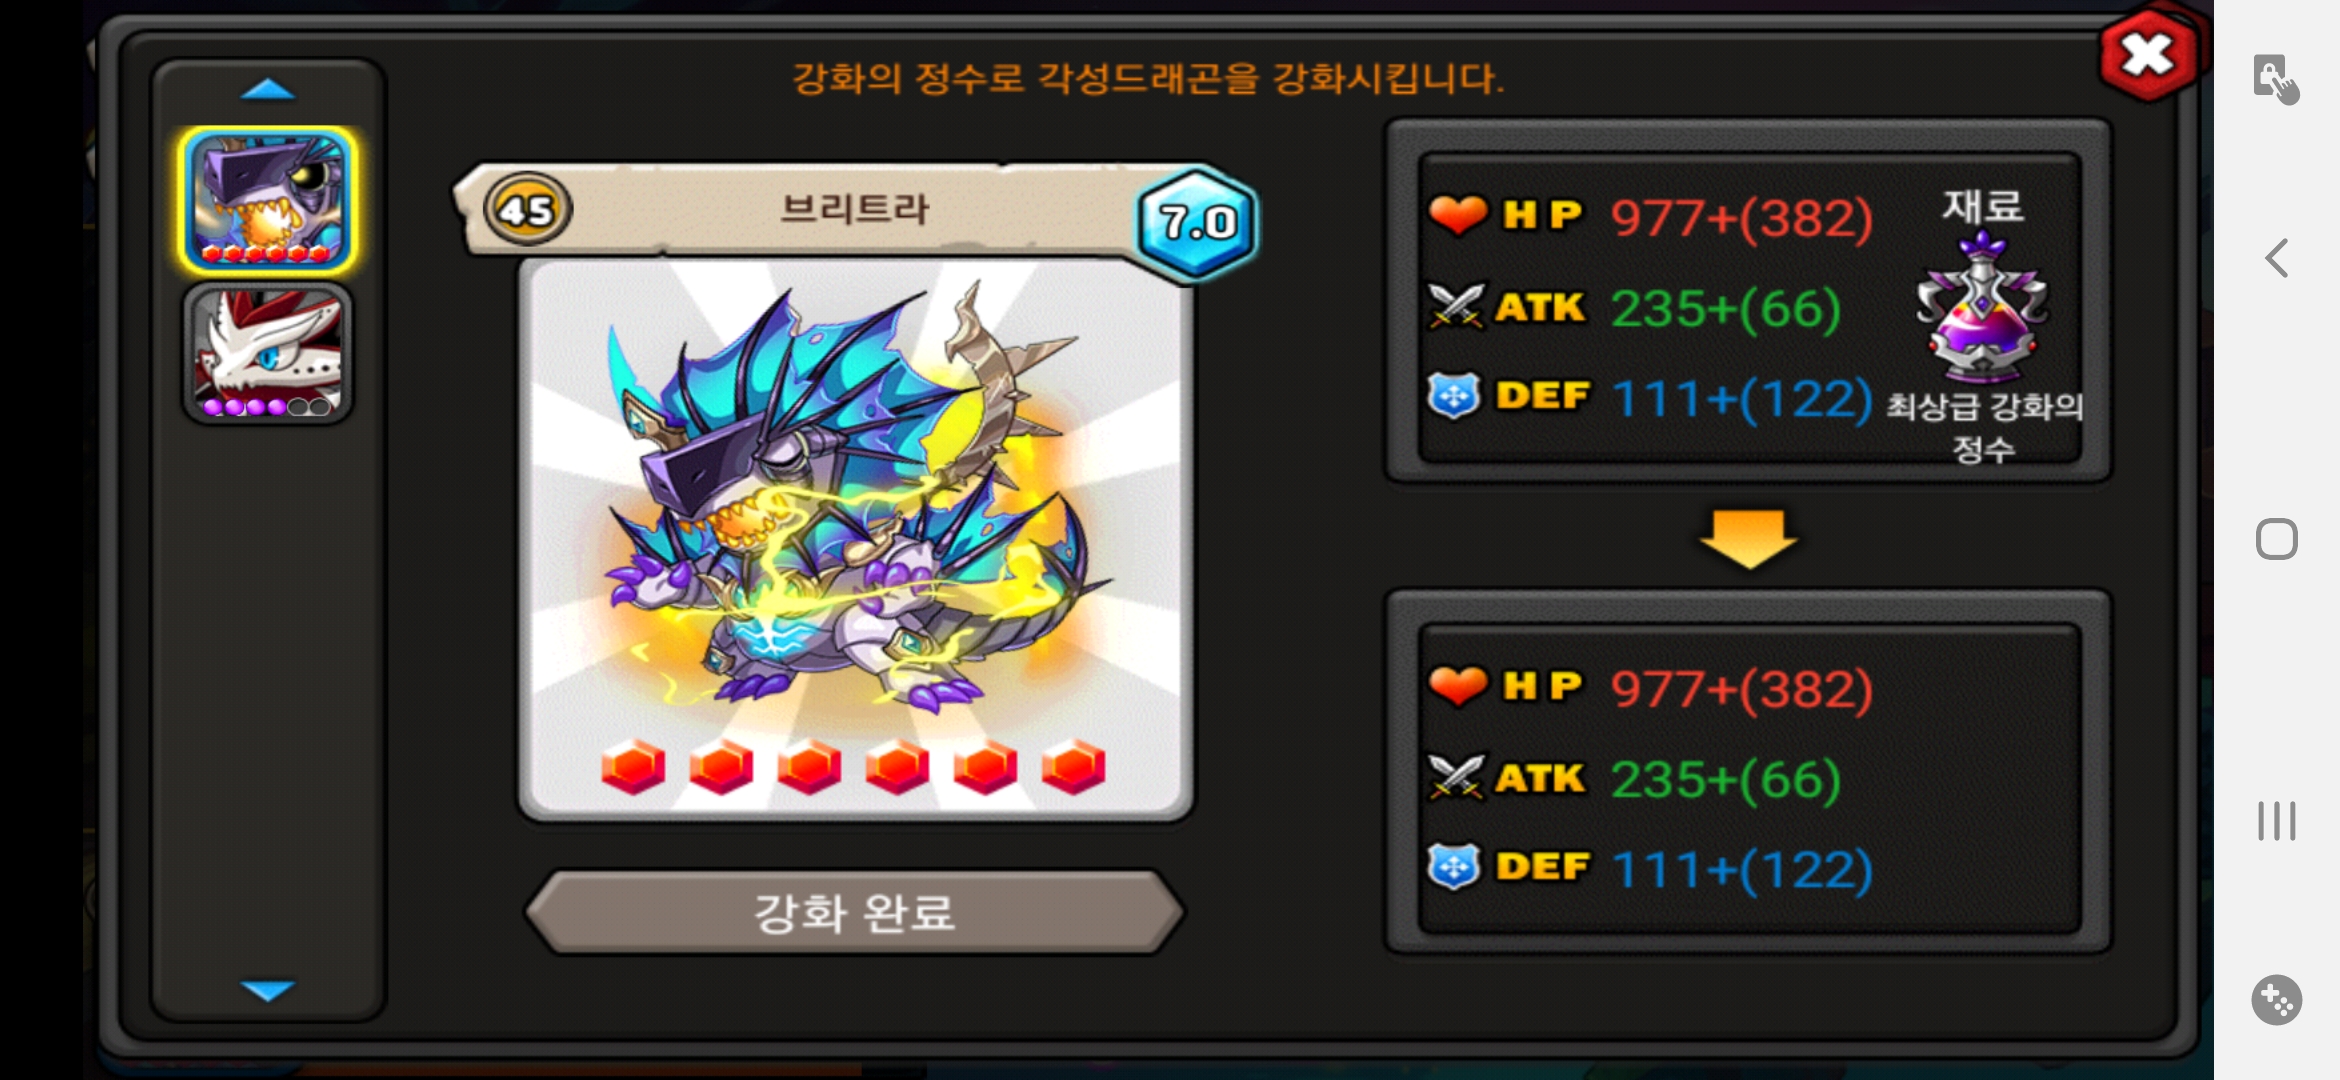2340x1080 pixels.
Task: Open the game tools controller icon
Action: click(x=2277, y=1000)
